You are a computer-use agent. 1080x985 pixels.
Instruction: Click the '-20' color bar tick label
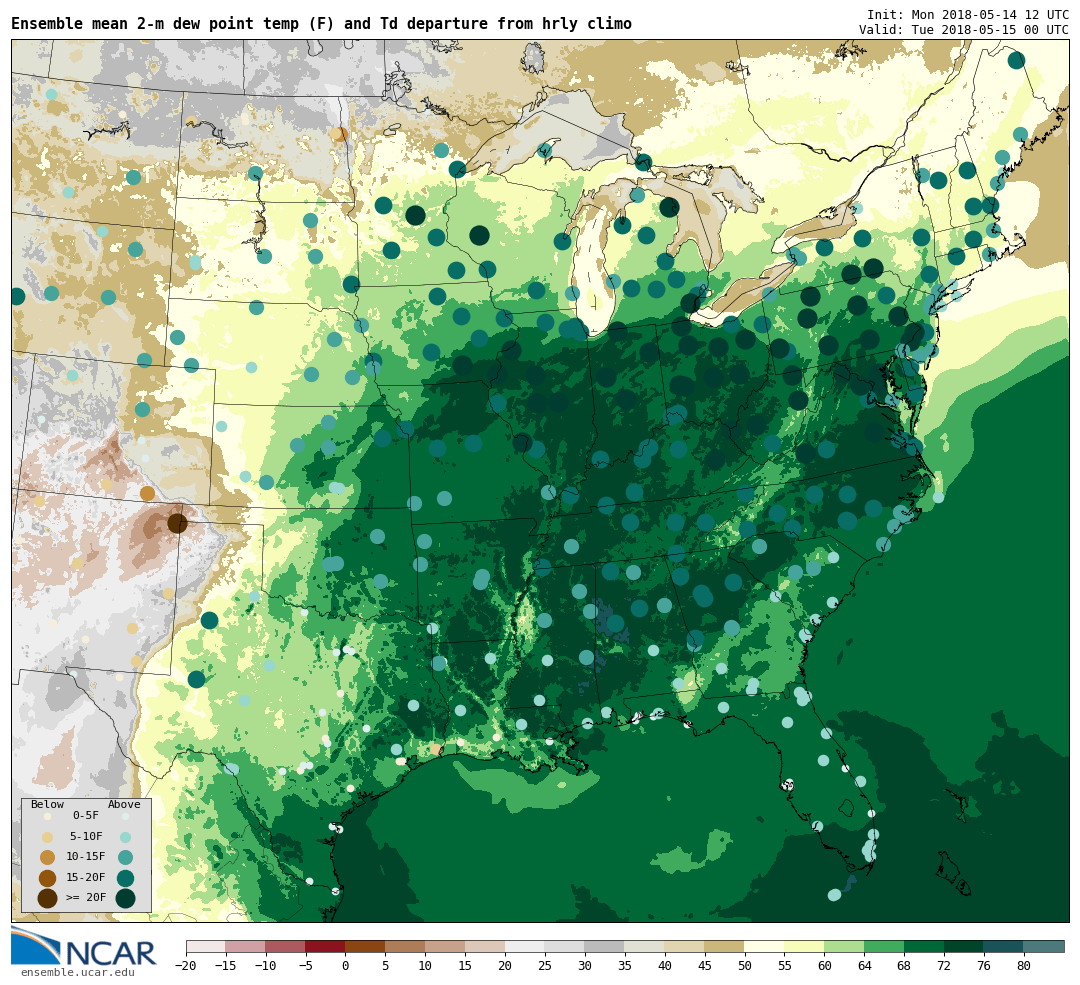pos(186,966)
